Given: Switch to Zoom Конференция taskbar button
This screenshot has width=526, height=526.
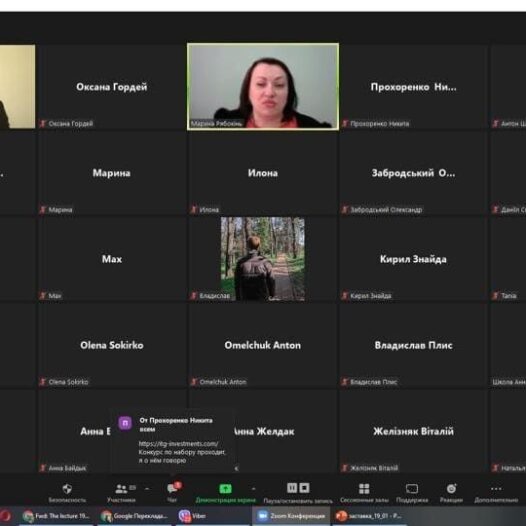Looking at the screenshot, I should tap(291, 516).
